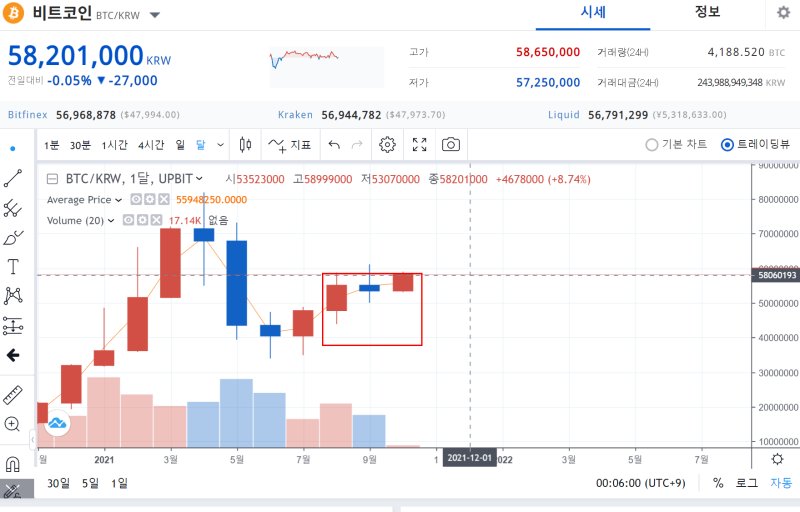Click the mini price sparkline thumbnail
Screen dimensions: 800x512
pos(327,67)
